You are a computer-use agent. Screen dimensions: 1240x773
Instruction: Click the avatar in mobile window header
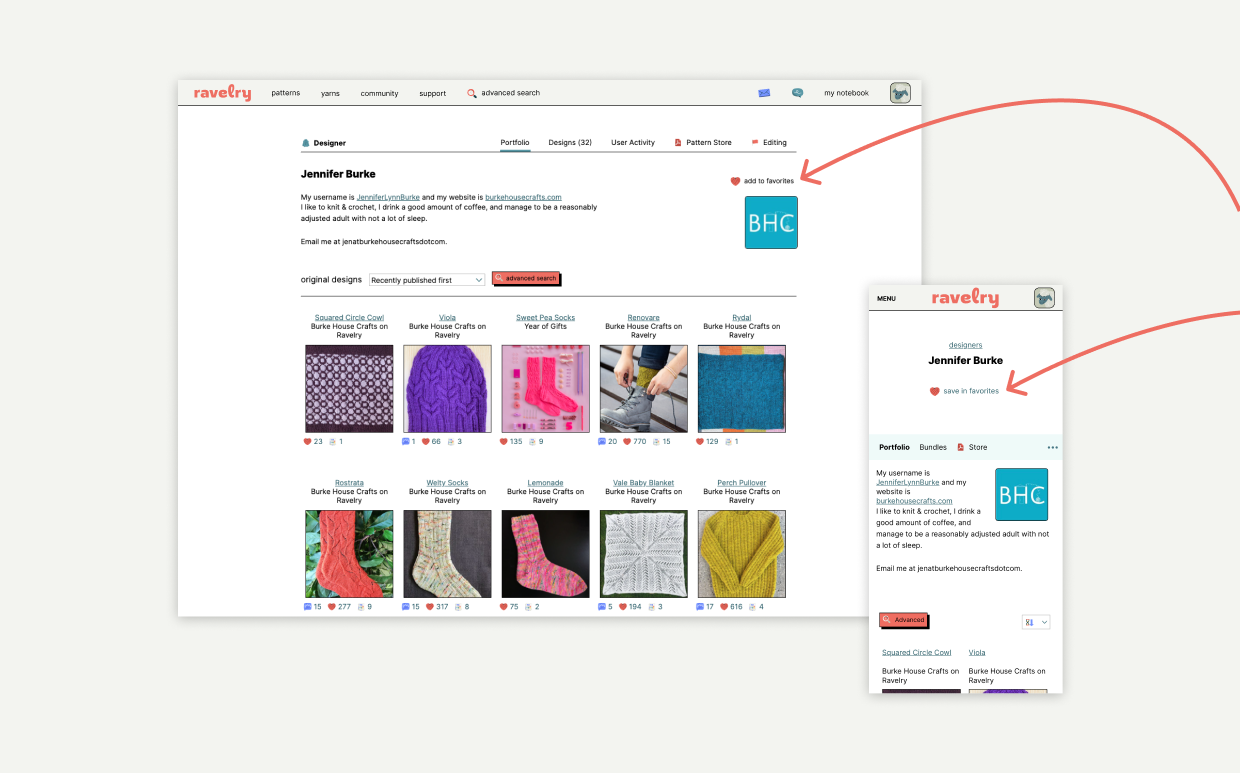[x=1044, y=298]
